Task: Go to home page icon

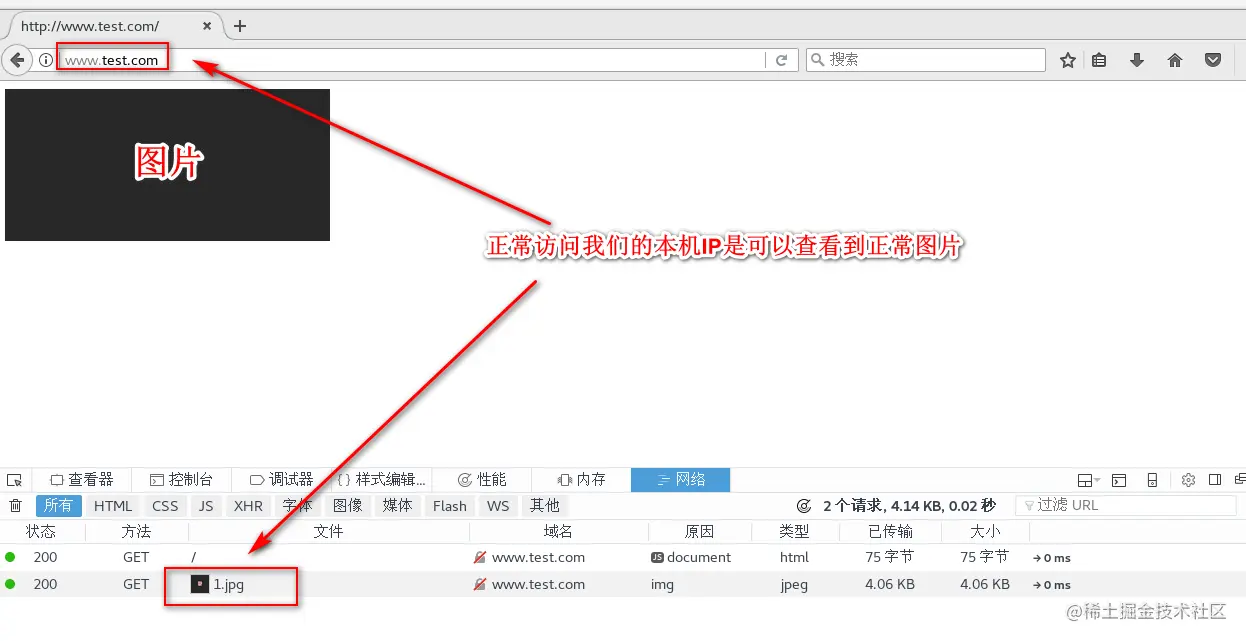Action: tap(1175, 60)
